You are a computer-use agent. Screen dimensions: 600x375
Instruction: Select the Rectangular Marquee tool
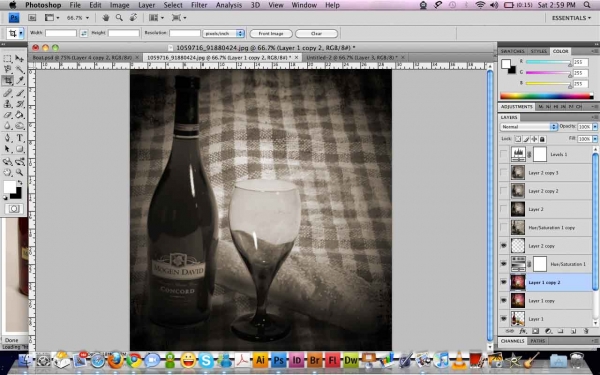click(7, 59)
